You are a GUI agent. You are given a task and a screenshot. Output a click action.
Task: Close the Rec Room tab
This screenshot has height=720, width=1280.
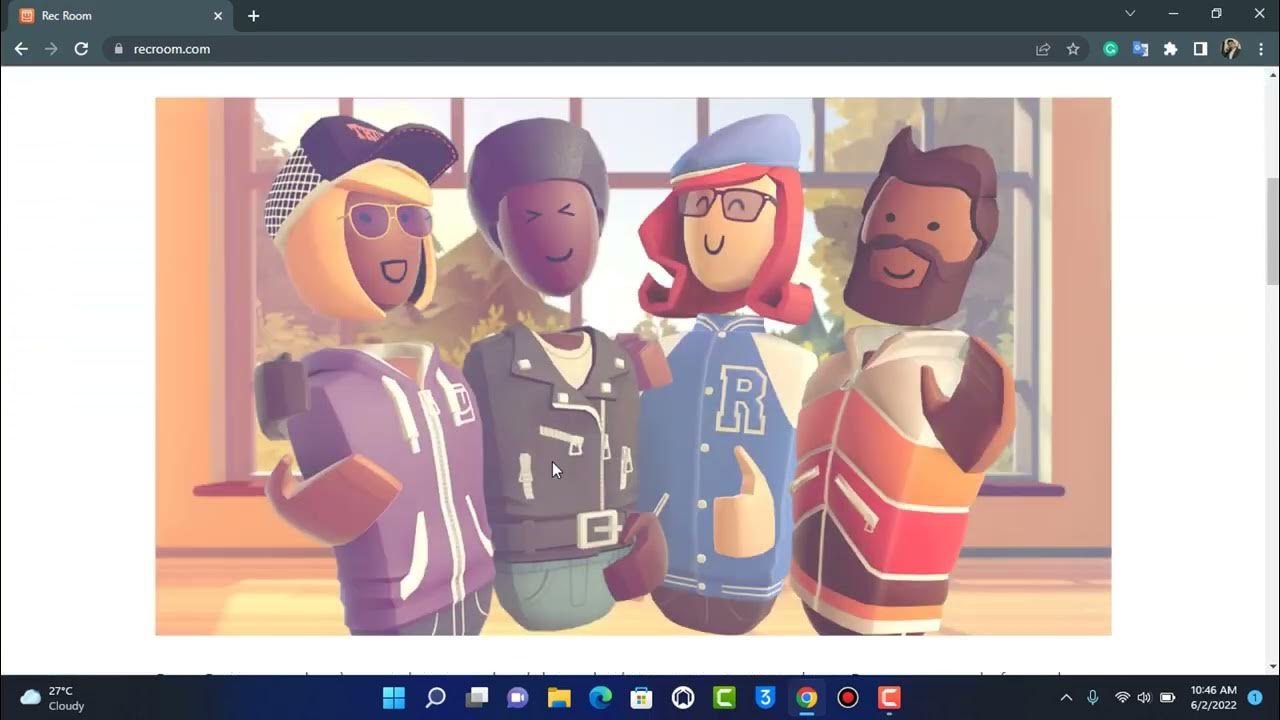coord(218,16)
